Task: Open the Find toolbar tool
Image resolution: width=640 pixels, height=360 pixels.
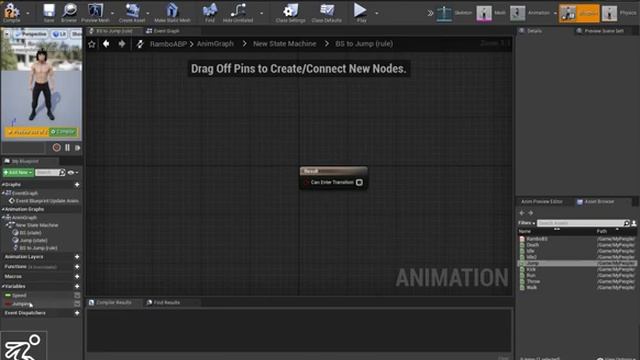Action: pos(210,12)
